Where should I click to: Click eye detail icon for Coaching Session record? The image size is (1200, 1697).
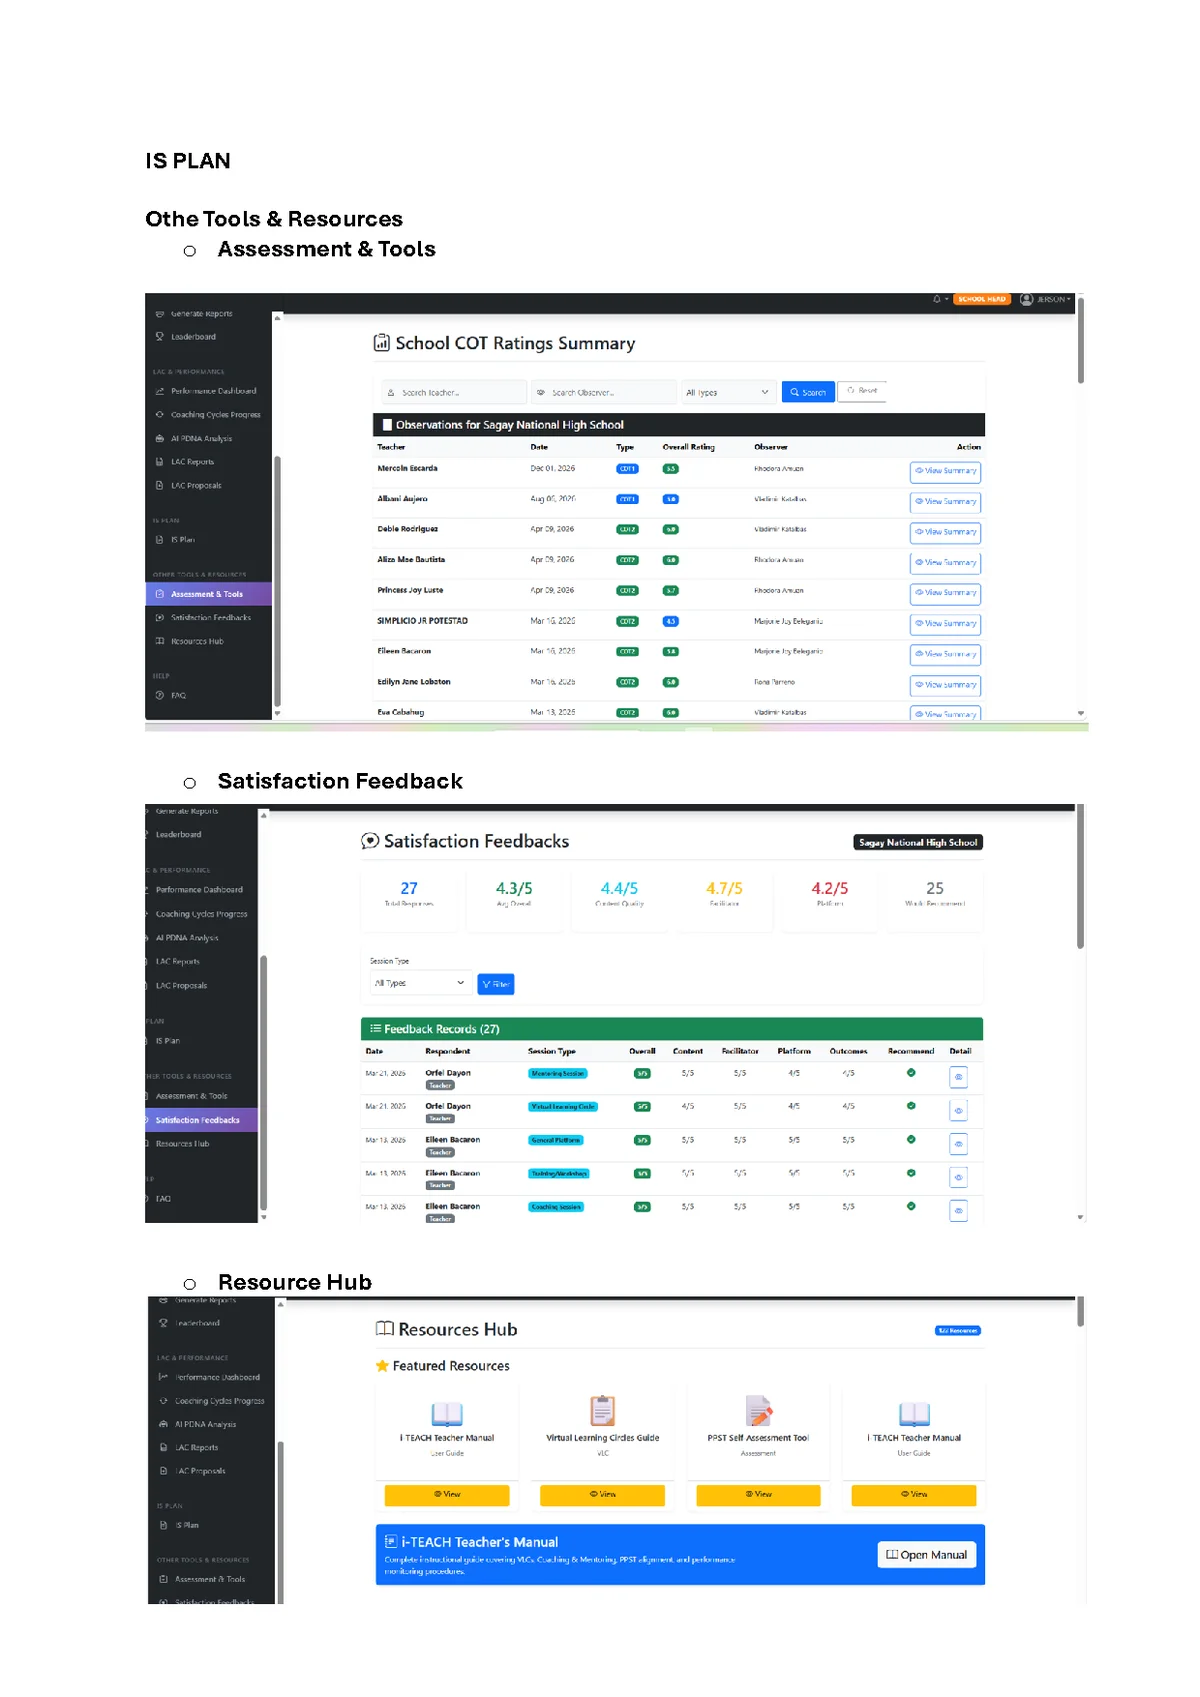tap(958, 1211)
